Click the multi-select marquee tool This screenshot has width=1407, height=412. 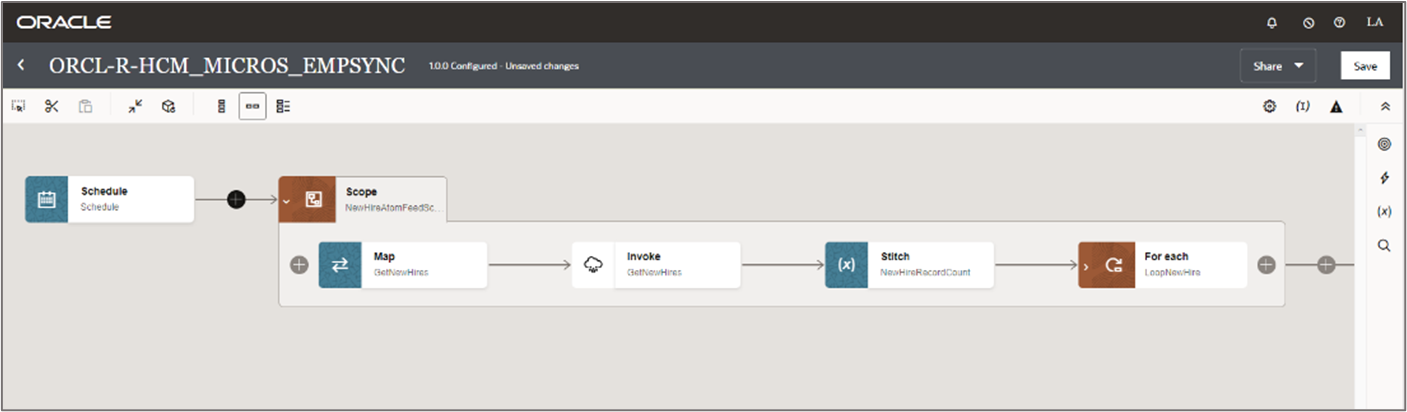point(19,106)
